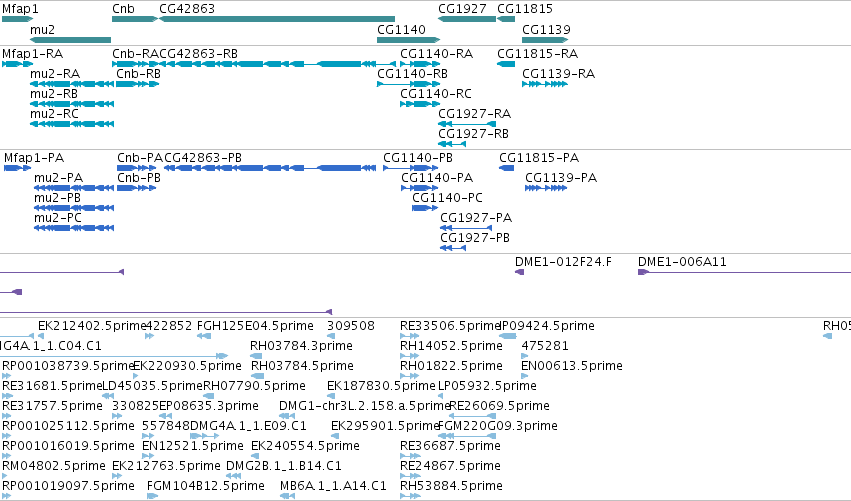Screen dimensions: 851x501
Task: Select protein mu2-PA glyph
Action: tap(74, 188)
